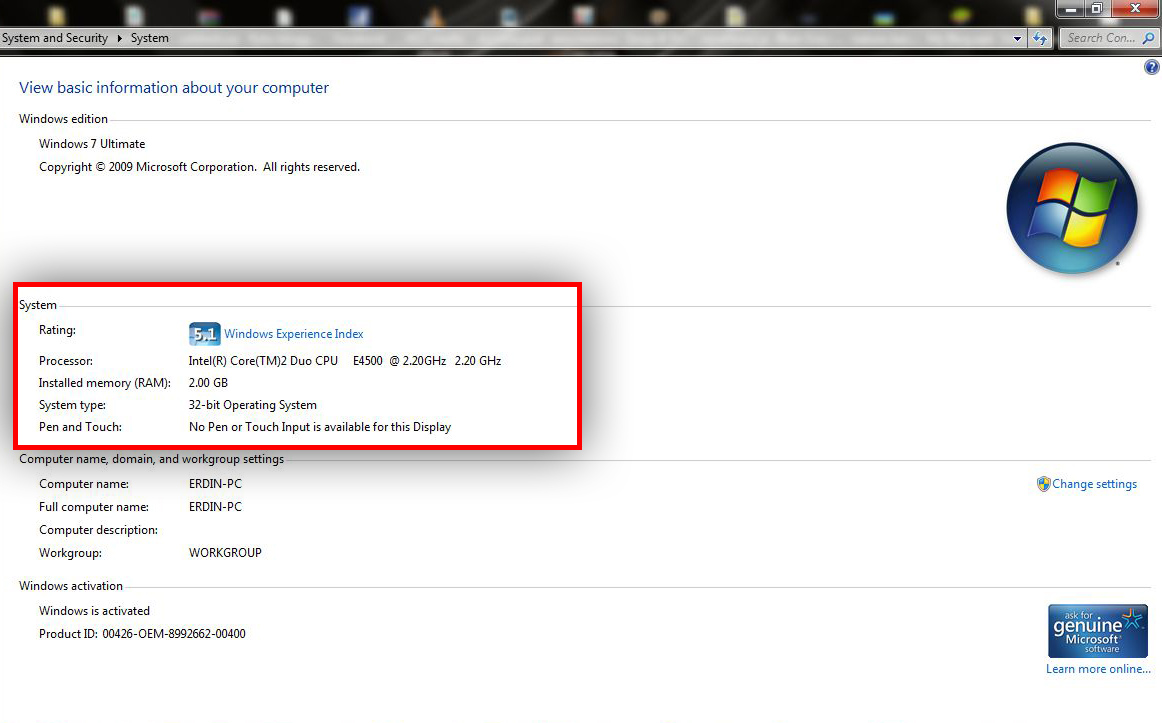Click the search magnifier icon

[1149, 38]
